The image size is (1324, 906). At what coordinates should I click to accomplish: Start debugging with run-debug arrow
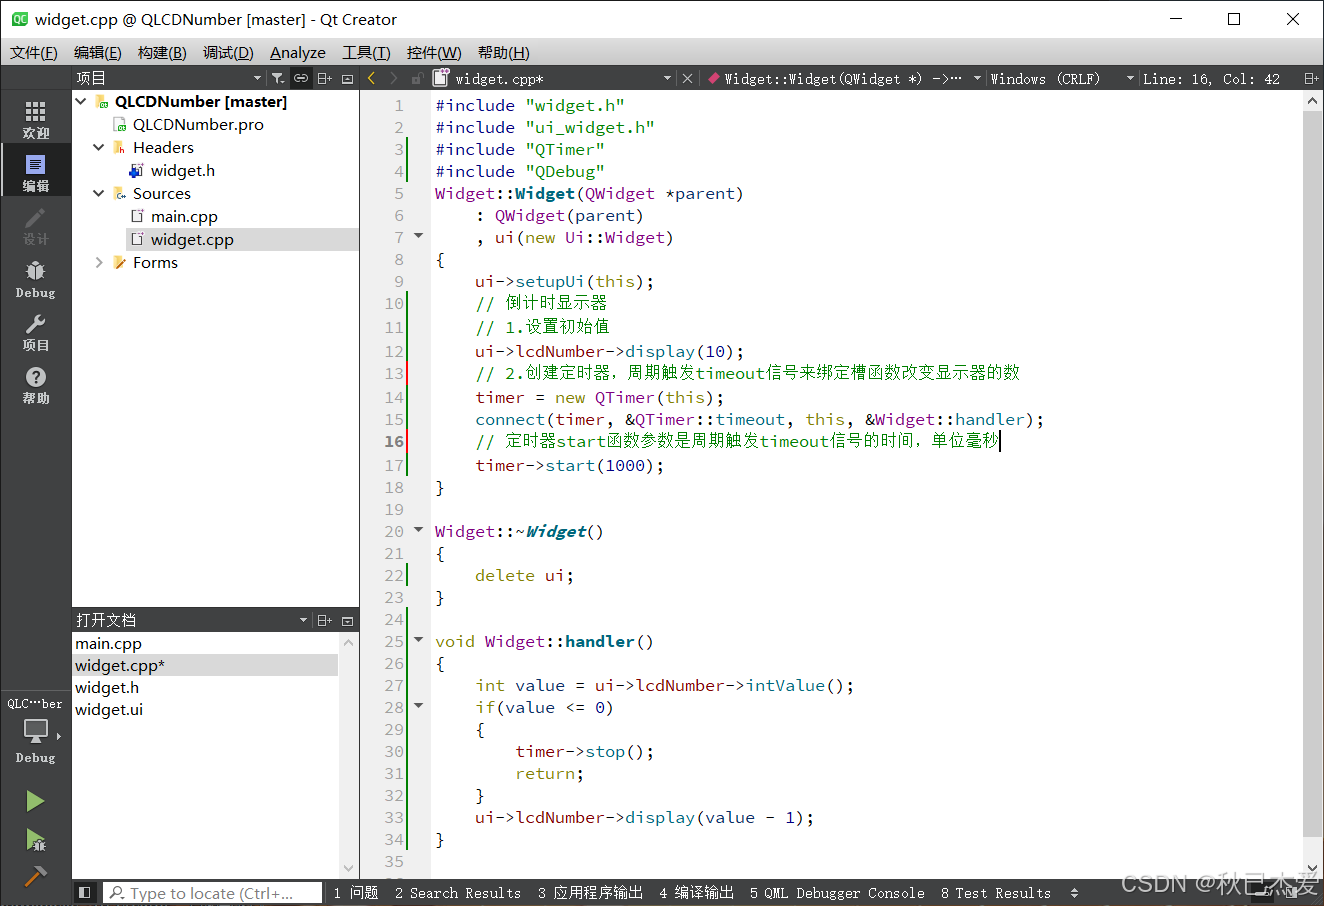tap(35, 839)
